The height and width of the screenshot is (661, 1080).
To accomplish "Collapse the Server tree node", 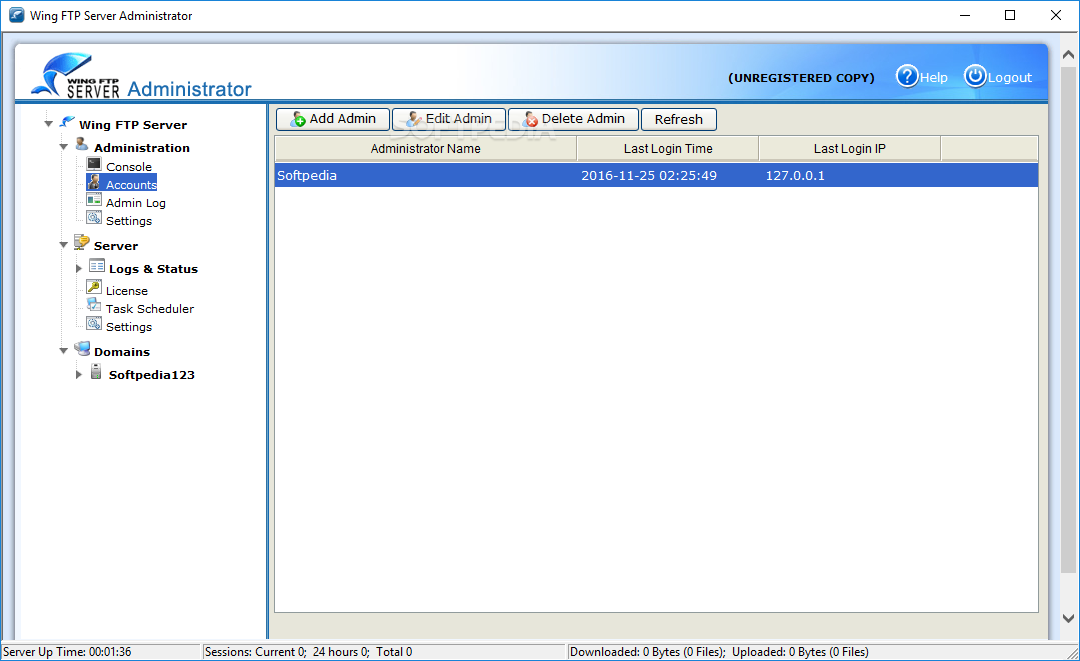I will [63, 245].
